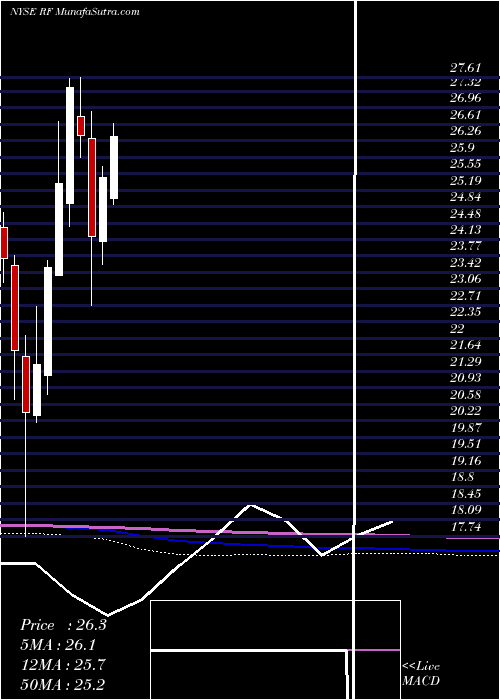
Task: Click the 25.9 price axis label
Action: point(462,148)
